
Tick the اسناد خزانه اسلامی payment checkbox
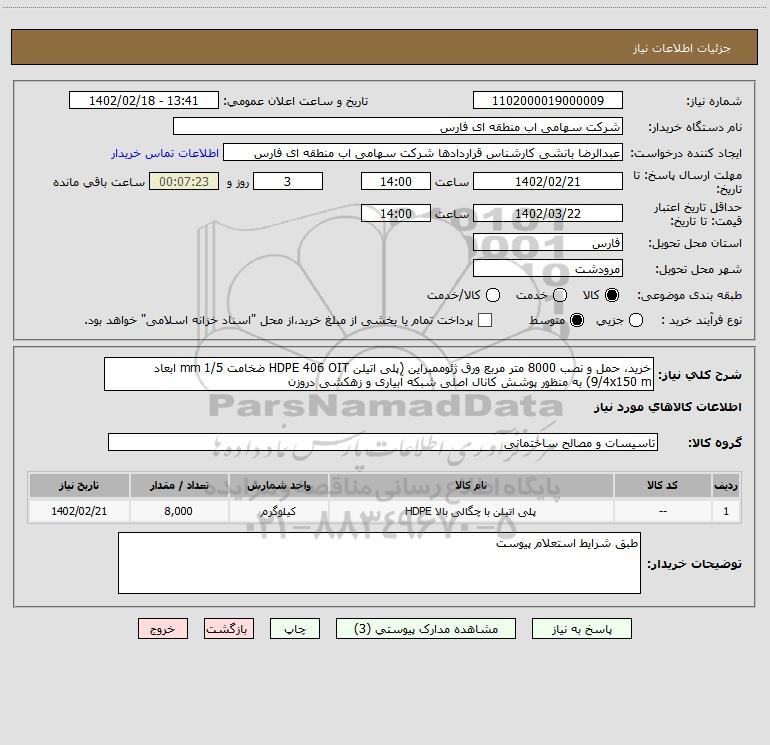pyautogui.click(x=485, y=320)
